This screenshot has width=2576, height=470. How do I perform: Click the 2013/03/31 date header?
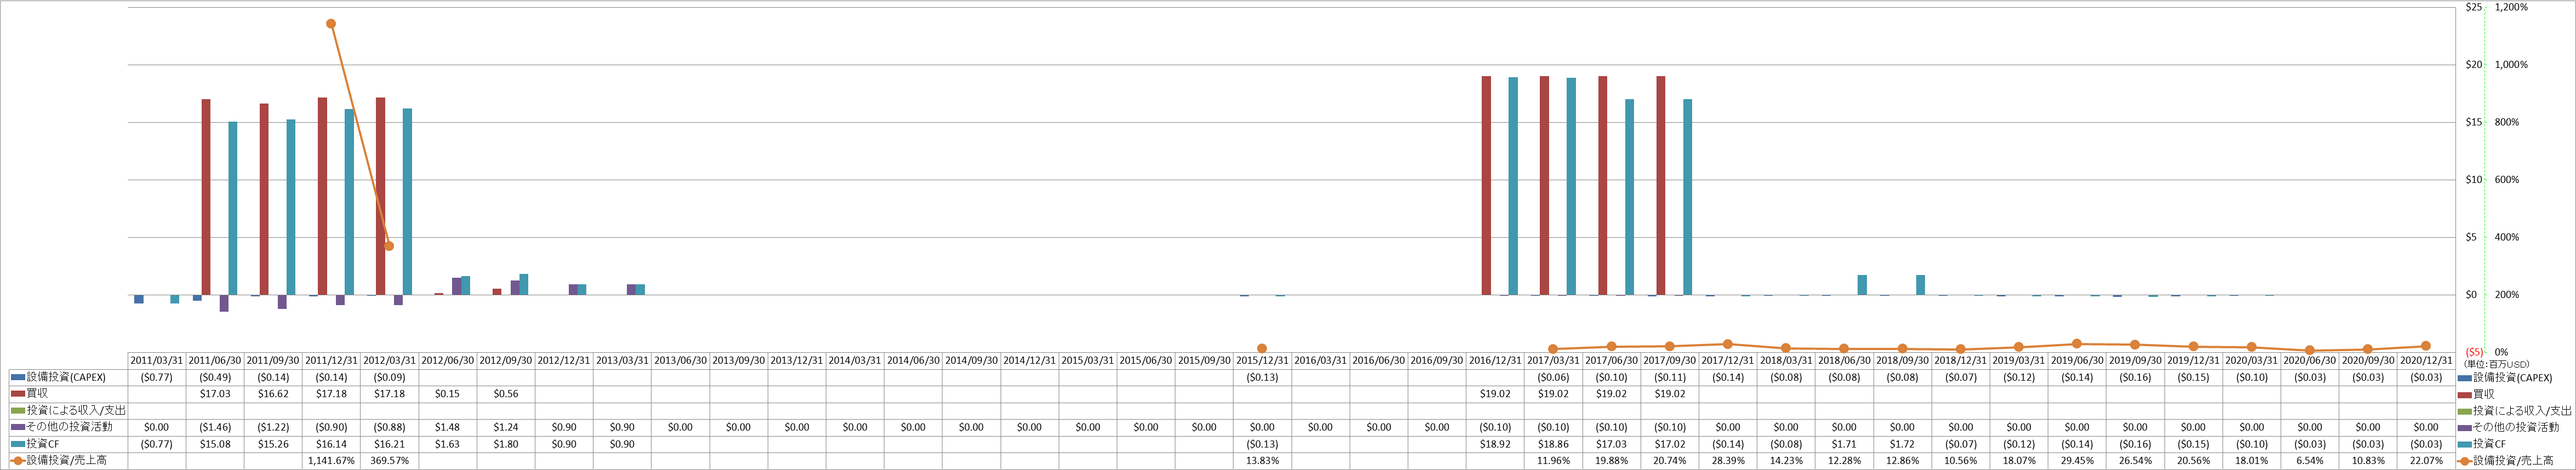[x=622, y=360]
